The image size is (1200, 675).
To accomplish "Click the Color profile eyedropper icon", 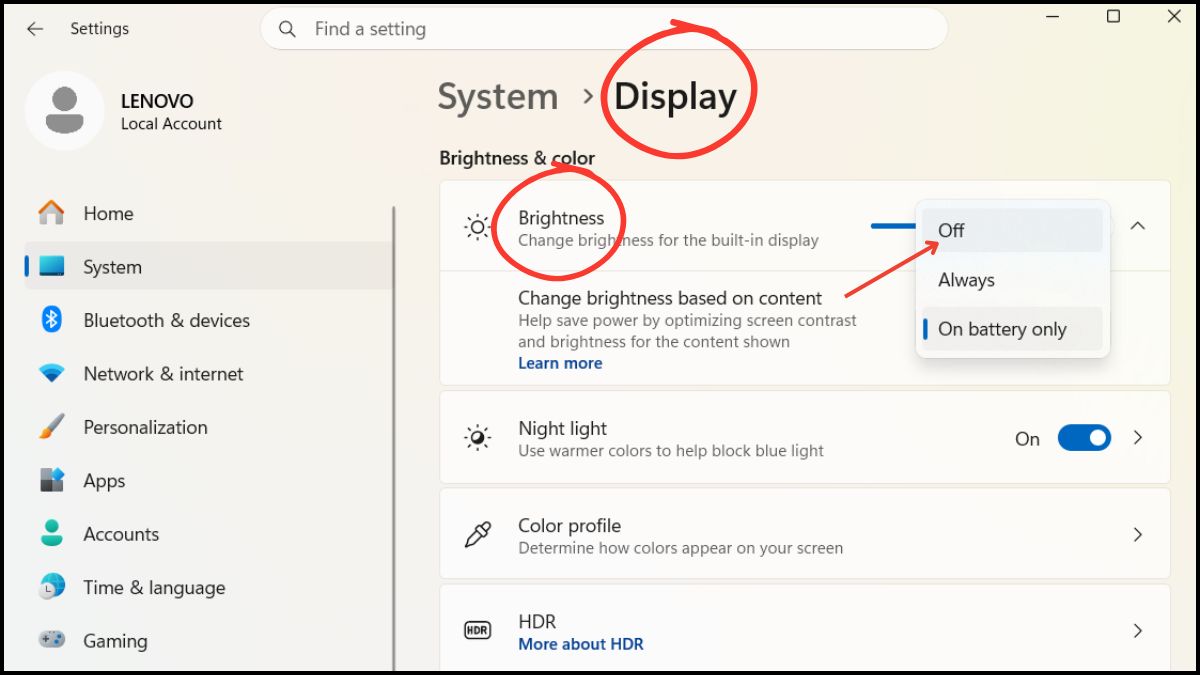I will (478, 535).
